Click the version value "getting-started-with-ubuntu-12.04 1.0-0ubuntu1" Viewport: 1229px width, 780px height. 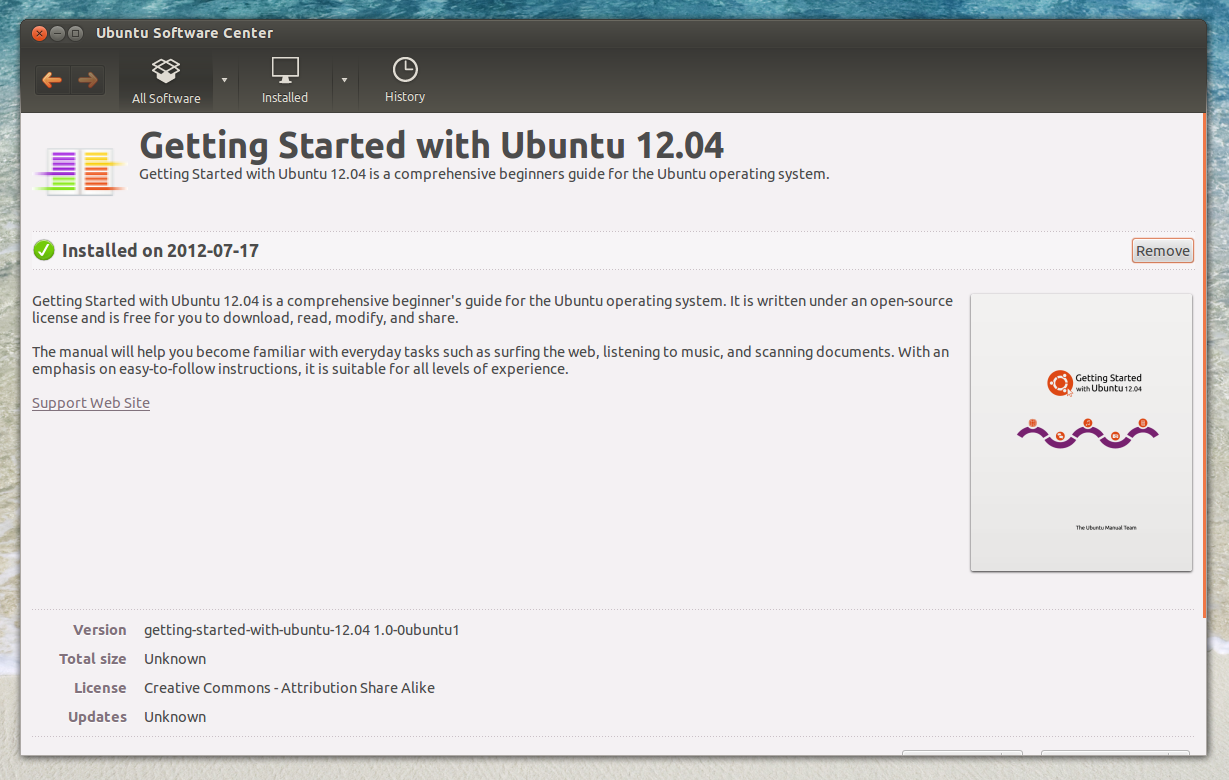click(301, 630)
